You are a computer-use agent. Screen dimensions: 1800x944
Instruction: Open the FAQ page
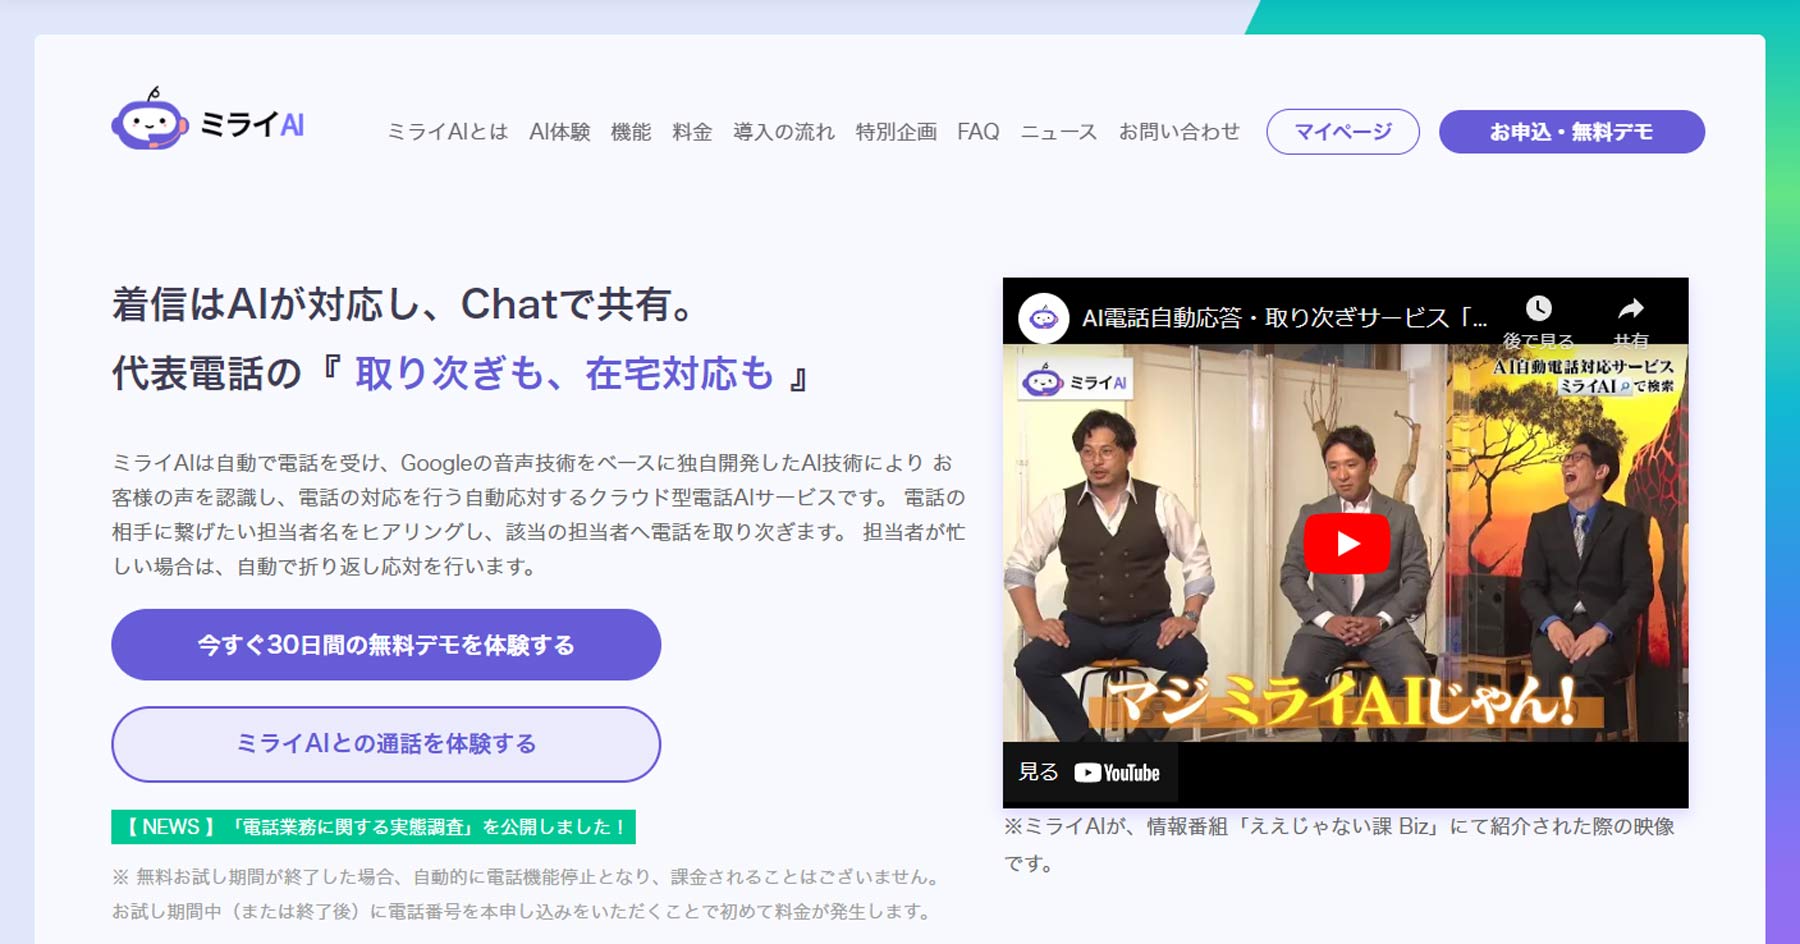pyautogui.click(x=978, y=132)
